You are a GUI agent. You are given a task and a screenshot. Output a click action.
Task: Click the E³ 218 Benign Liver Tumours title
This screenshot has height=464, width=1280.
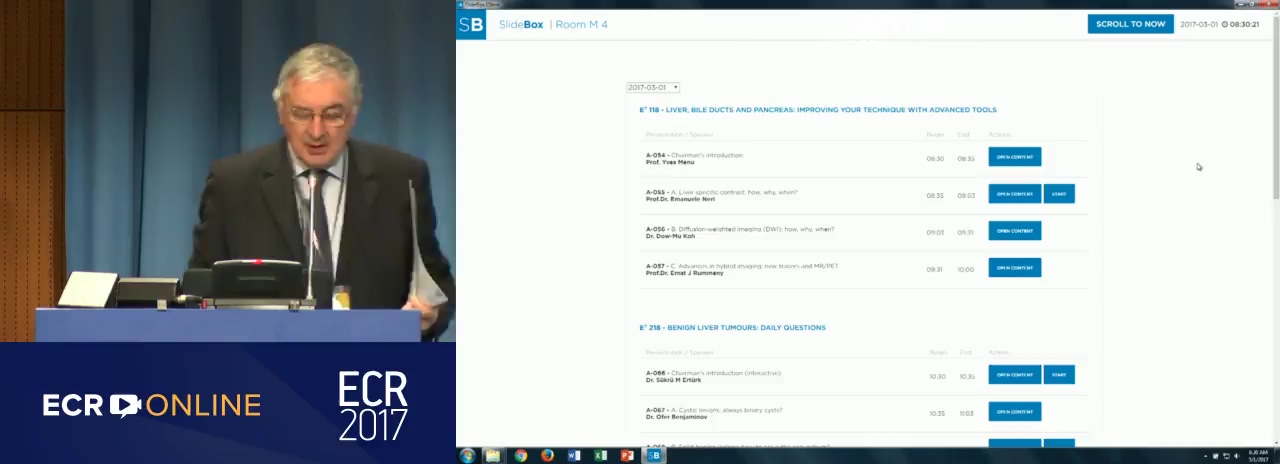(x=732, y=328)
